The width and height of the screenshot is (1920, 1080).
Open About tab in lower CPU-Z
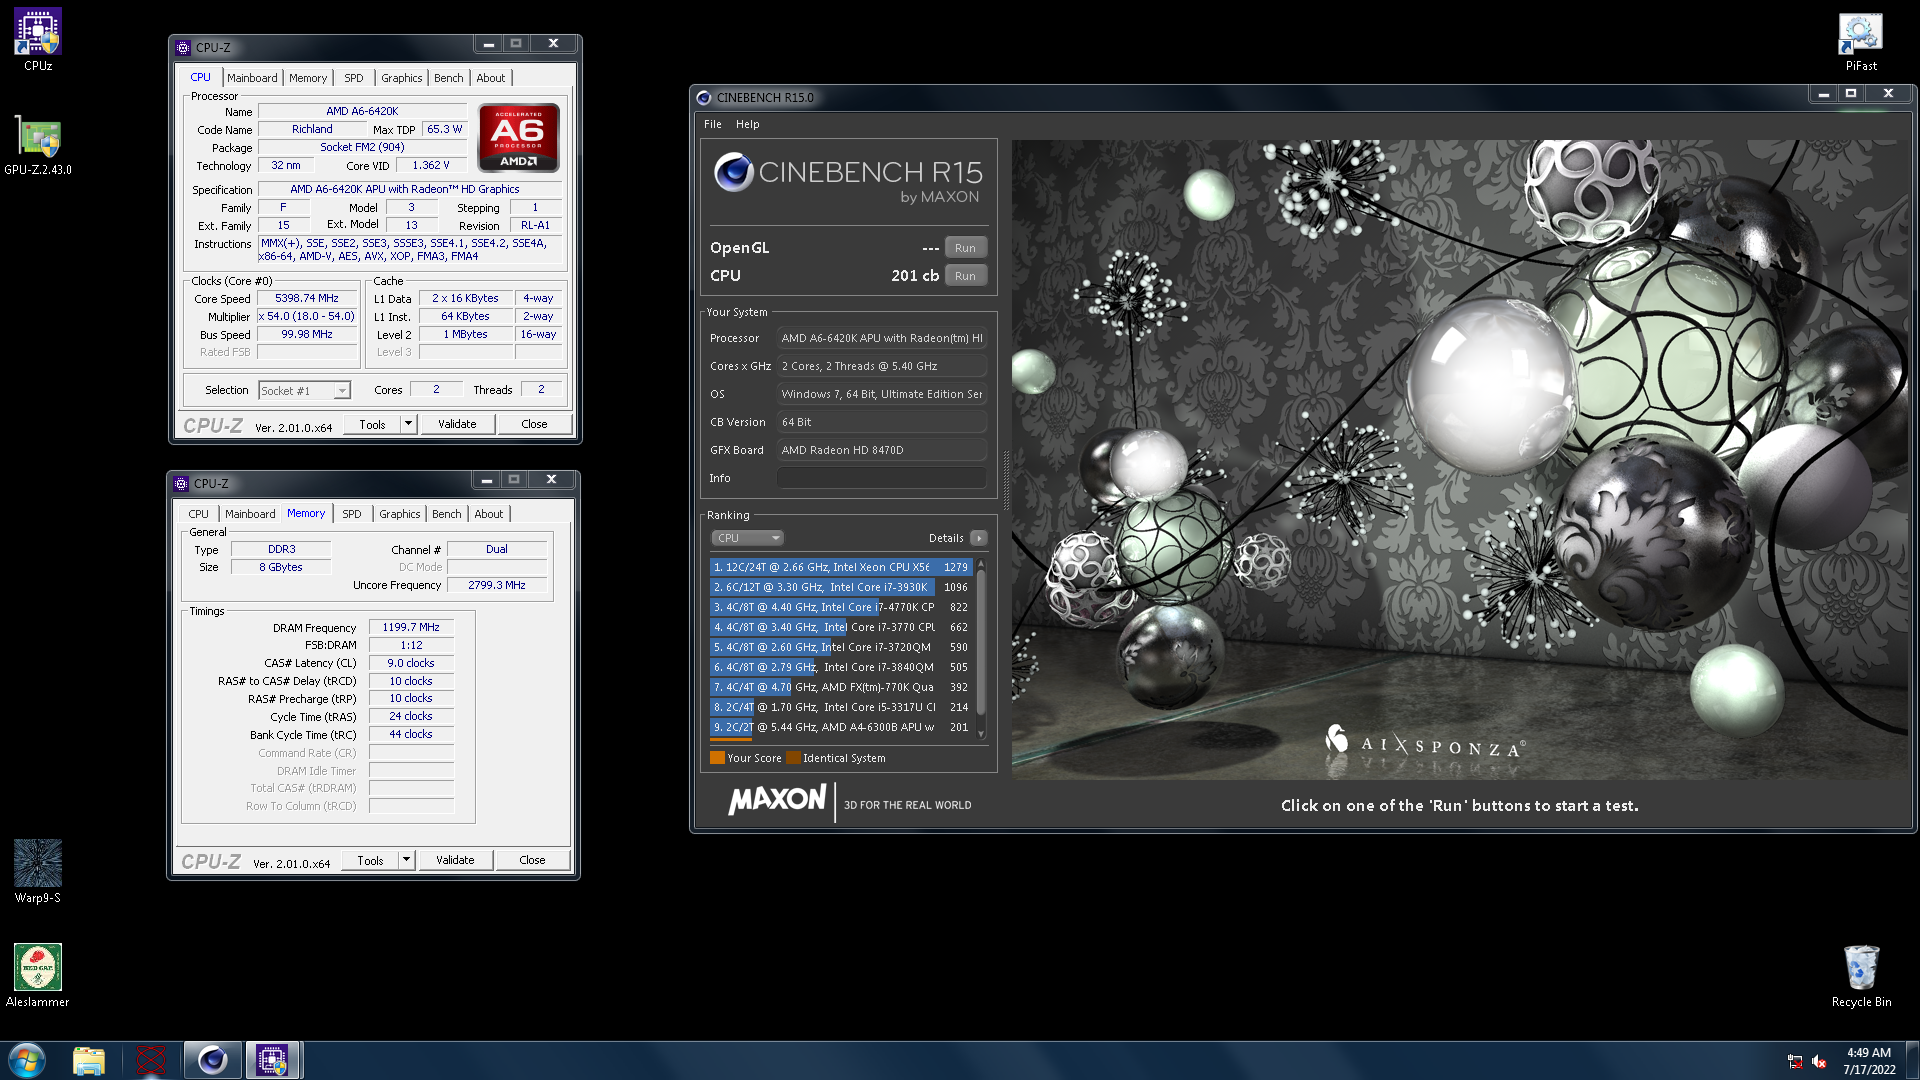click(x=489, y=514)
